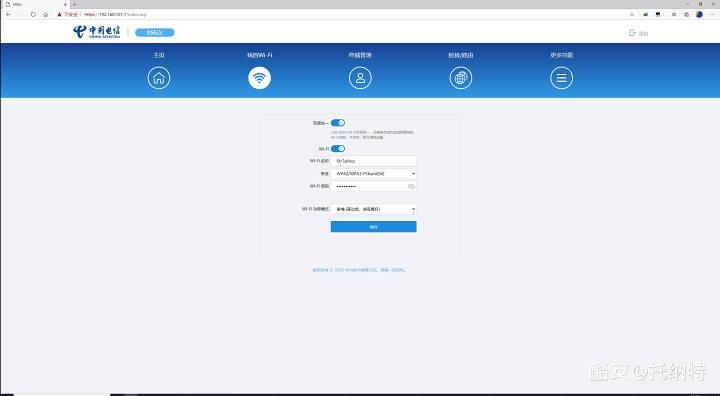720x396 pixels.
Task: Click the logout text link
Action: [x=643, y=34]
